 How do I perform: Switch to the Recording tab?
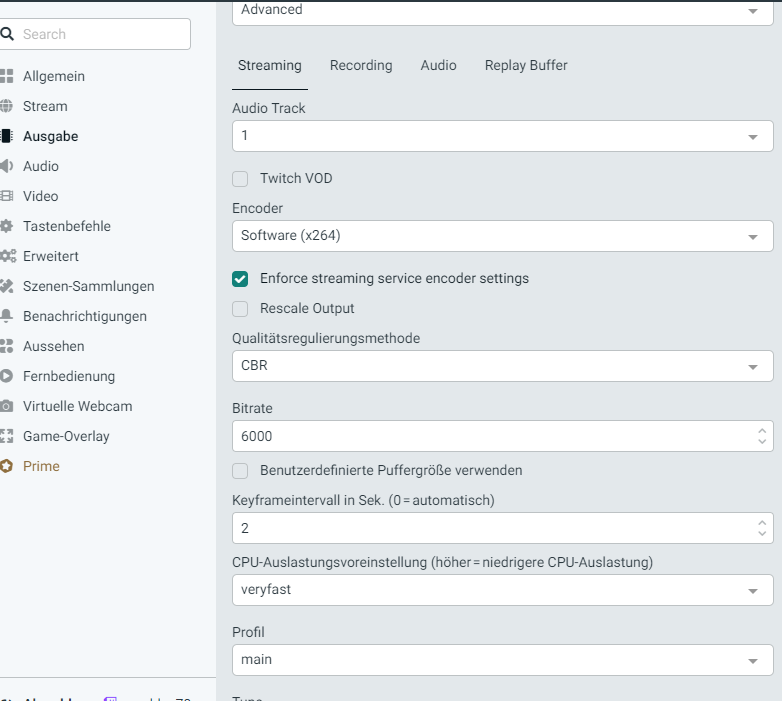coord(361,66)
